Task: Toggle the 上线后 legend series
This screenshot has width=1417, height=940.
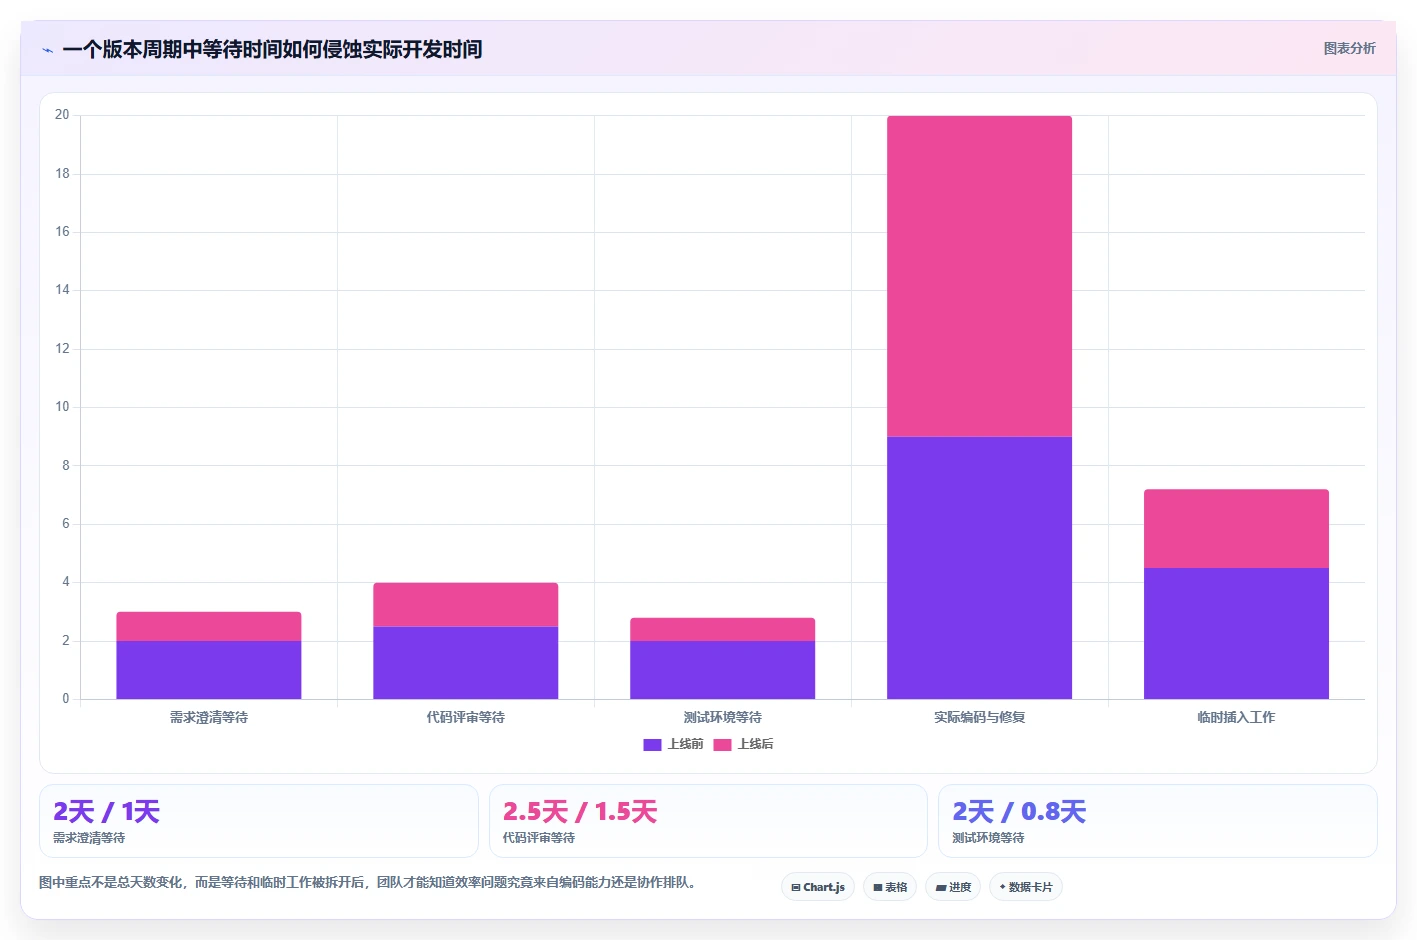Action: coord(744,744)
